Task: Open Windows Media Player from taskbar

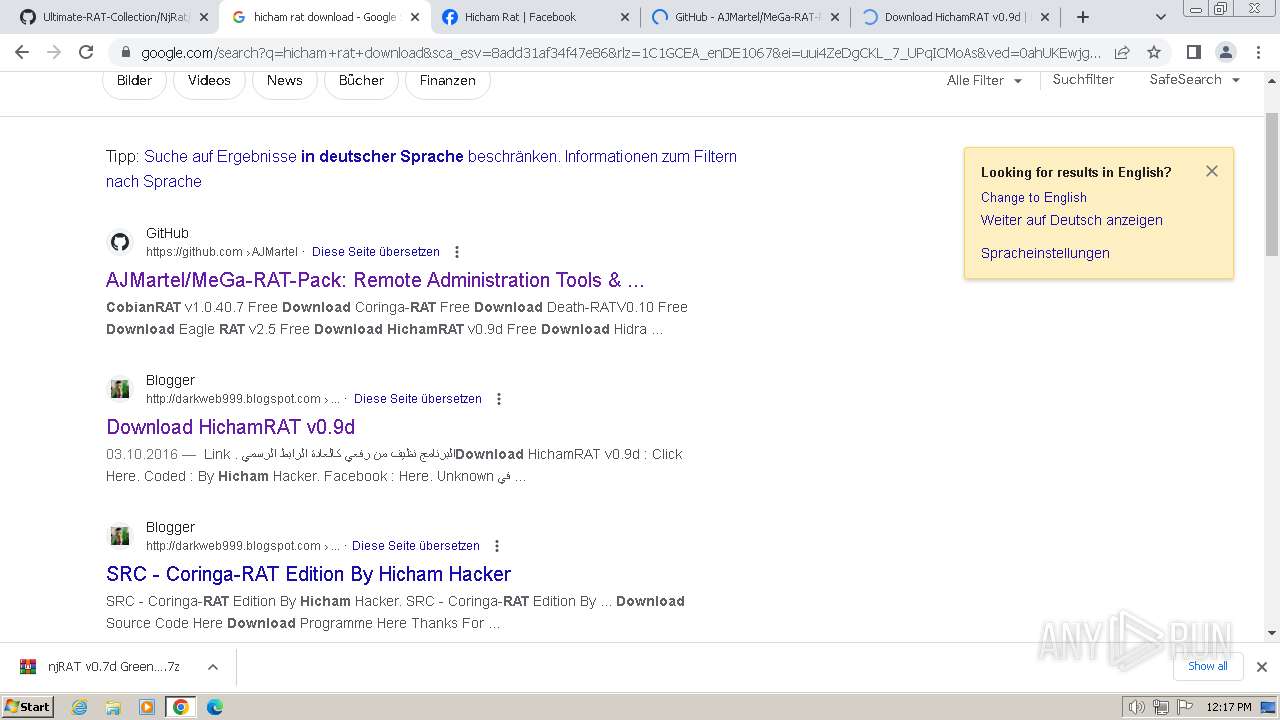Action: pyautogui.click(x=147, y=707)
